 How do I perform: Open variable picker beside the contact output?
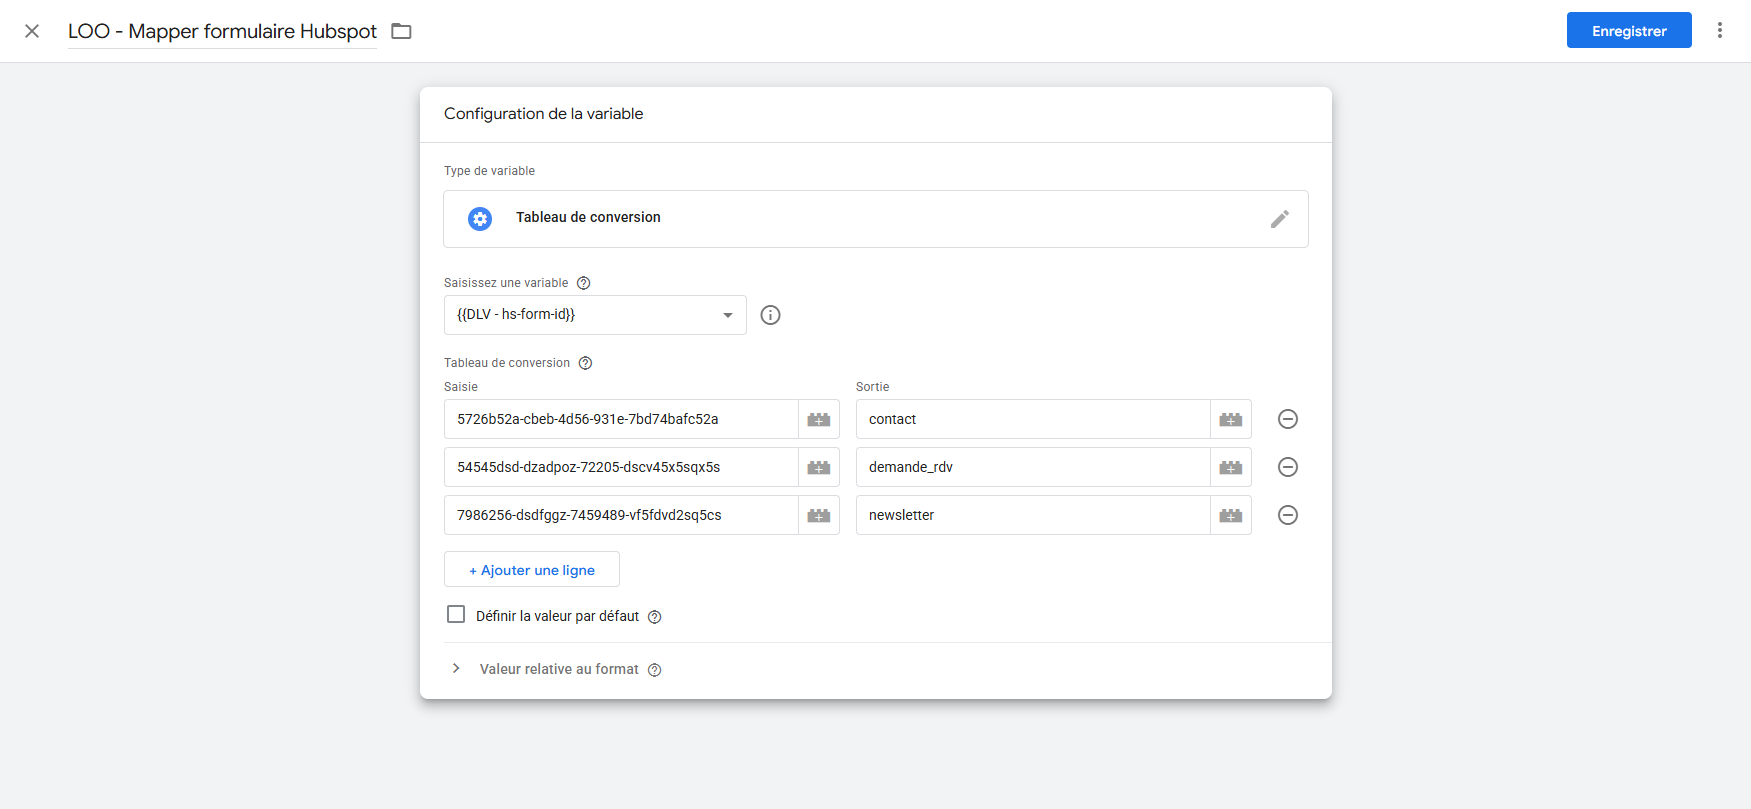[1230, 420]
